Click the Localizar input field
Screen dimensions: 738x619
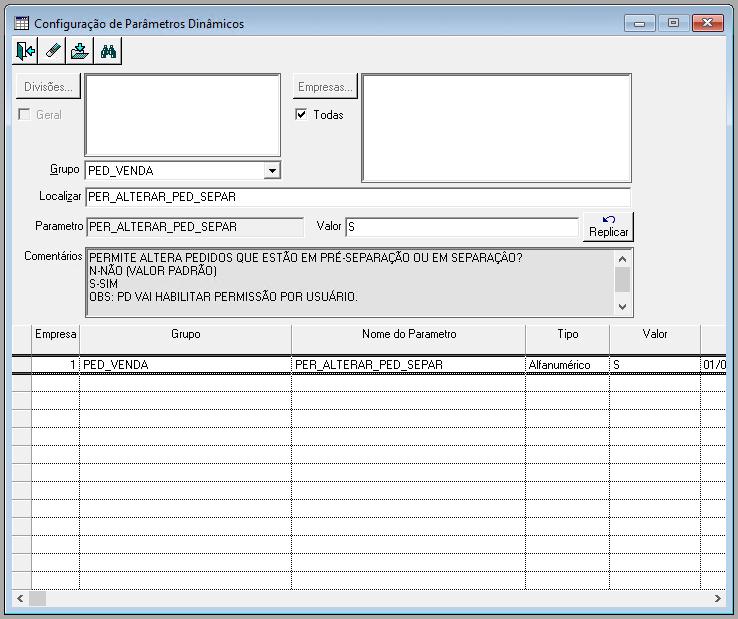click(x=358, y=197)
